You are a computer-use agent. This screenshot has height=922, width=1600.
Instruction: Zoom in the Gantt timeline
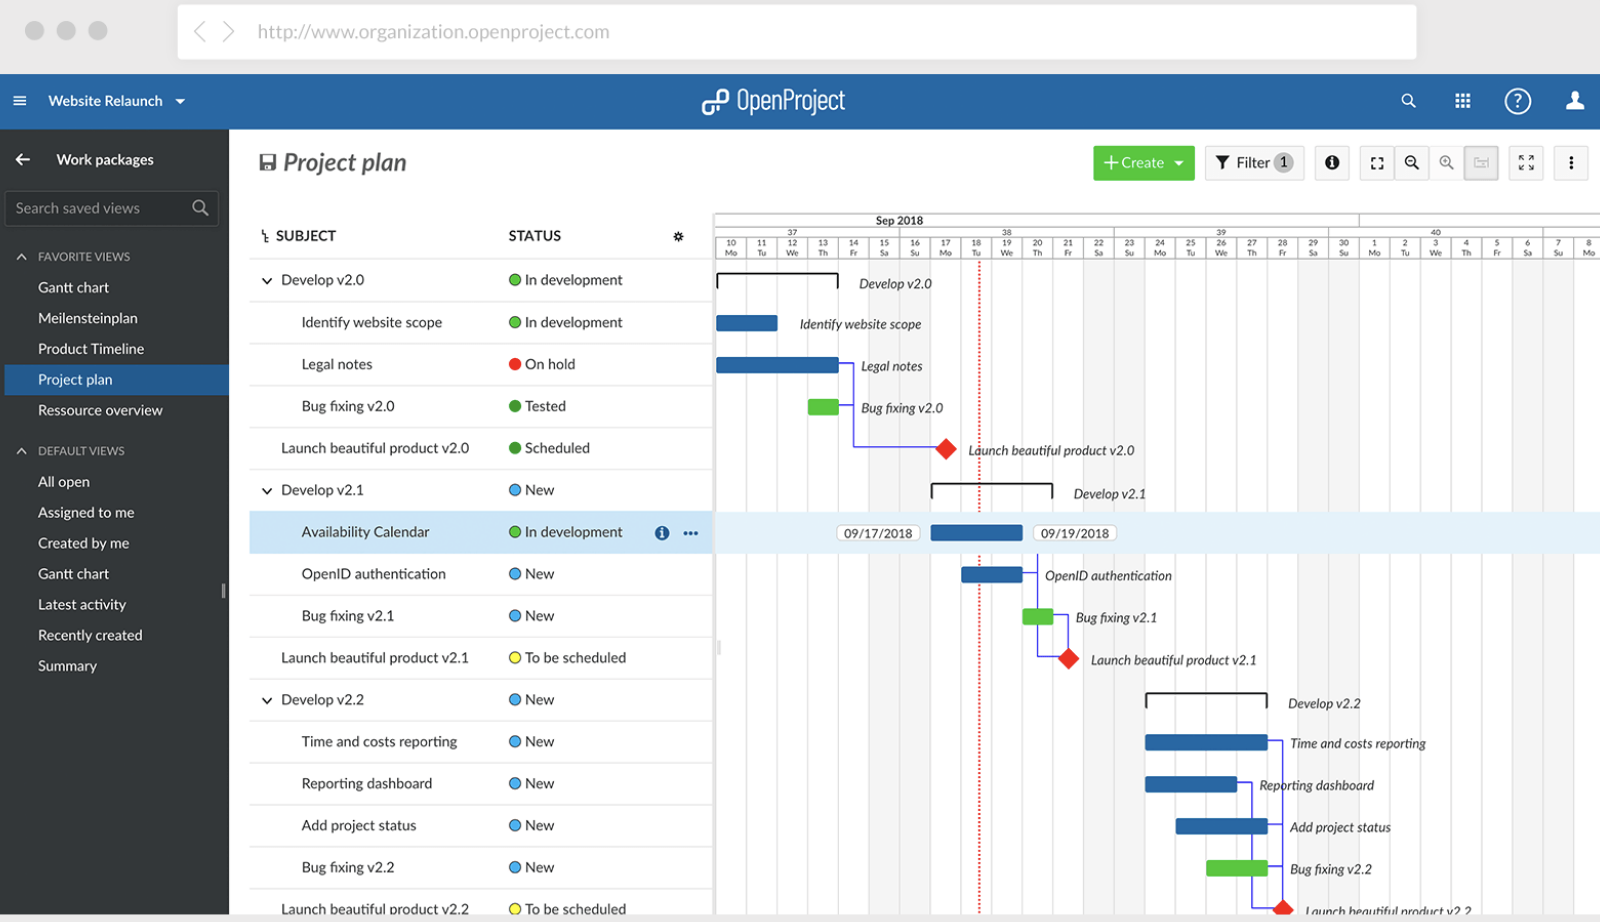(1446, 163)
